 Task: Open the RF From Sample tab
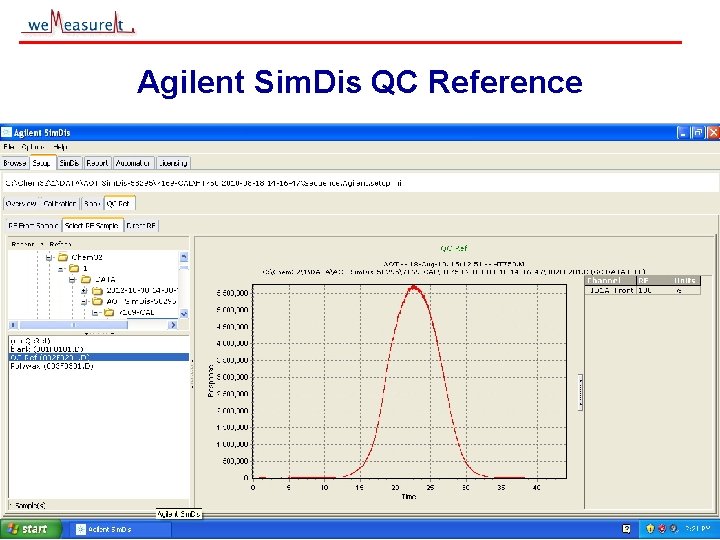point(34,226)
